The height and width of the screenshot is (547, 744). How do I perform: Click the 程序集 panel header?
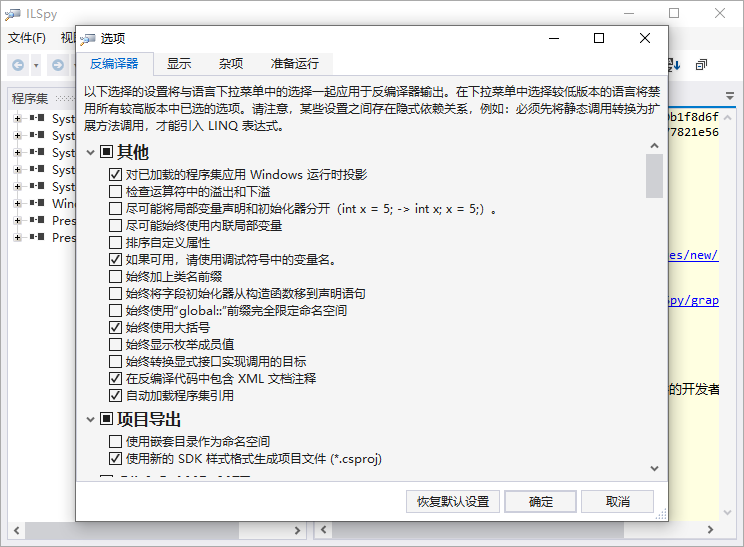click(30, 99)
